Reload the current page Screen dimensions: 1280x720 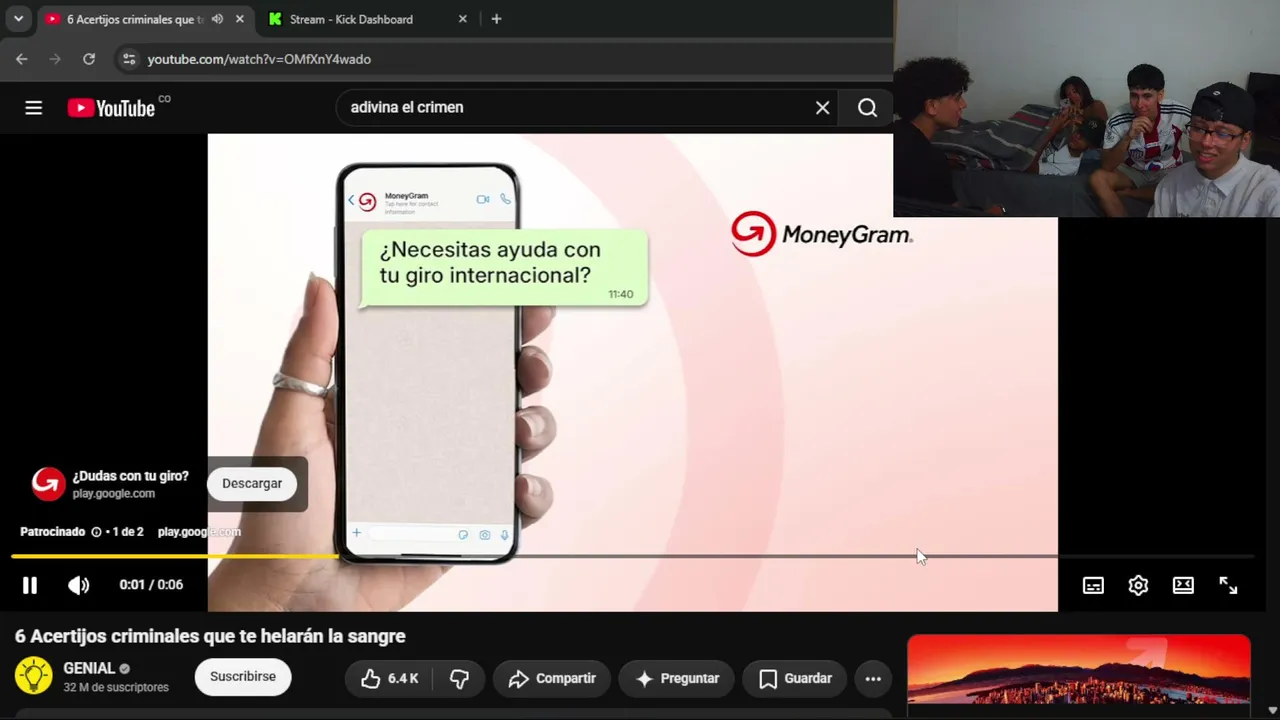89,59
